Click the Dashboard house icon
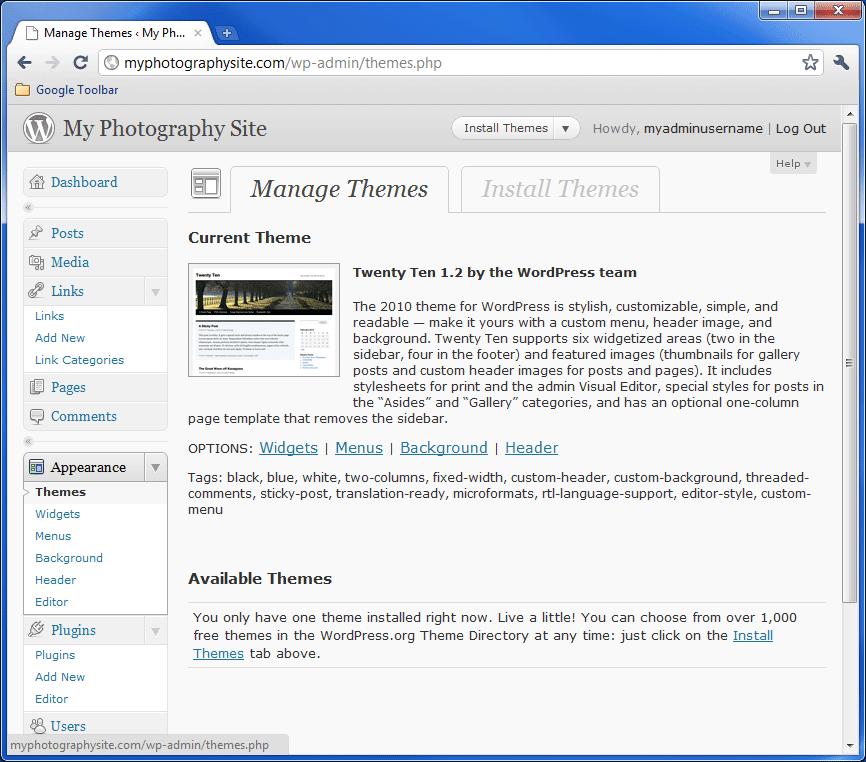 (37, 182)
